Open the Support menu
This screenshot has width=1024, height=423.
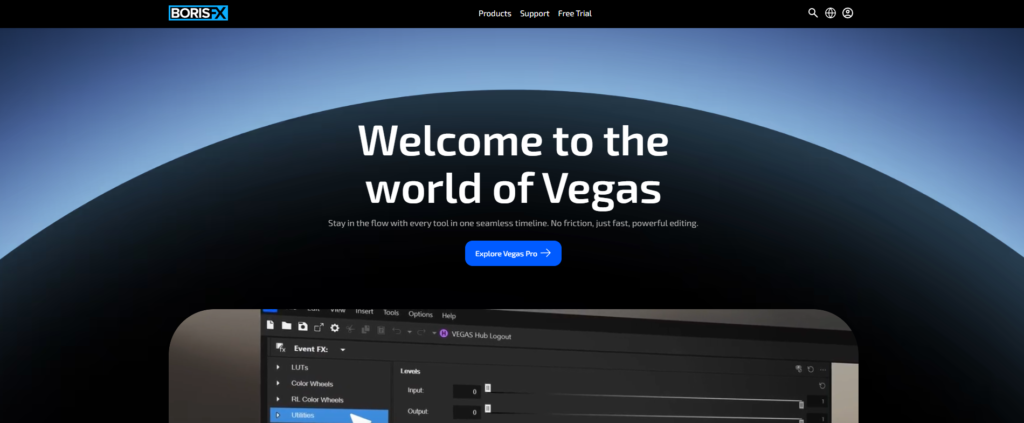534,14
